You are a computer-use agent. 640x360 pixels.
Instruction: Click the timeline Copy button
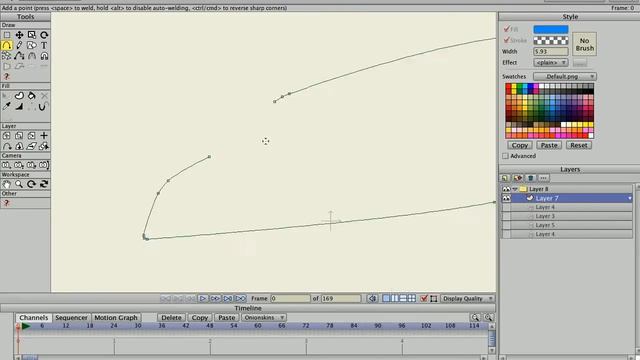(x=200, y=317)
